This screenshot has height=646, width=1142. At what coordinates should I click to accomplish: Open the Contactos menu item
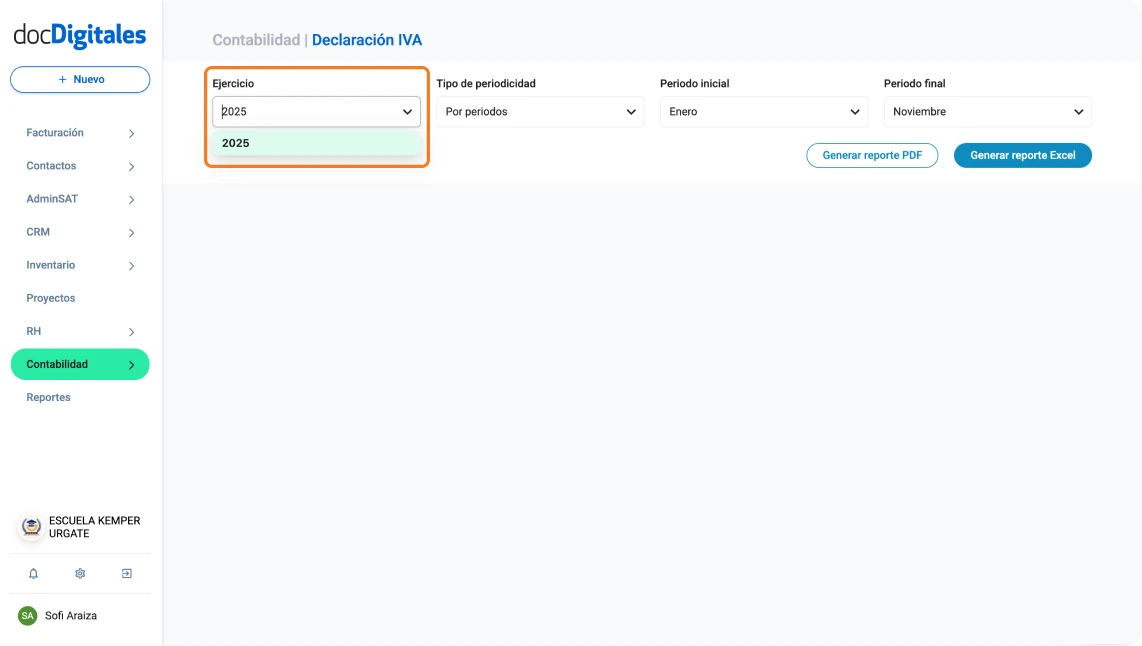51,166
